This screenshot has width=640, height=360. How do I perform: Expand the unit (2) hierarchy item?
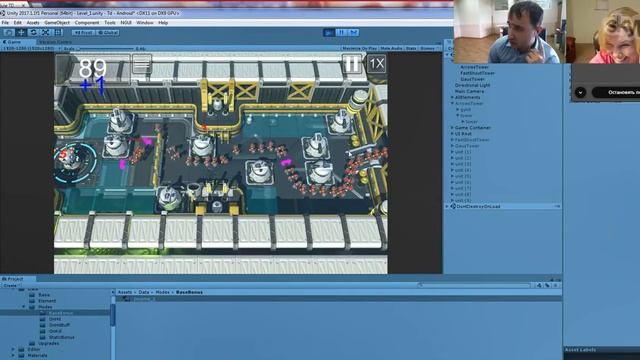pos(452,158)
